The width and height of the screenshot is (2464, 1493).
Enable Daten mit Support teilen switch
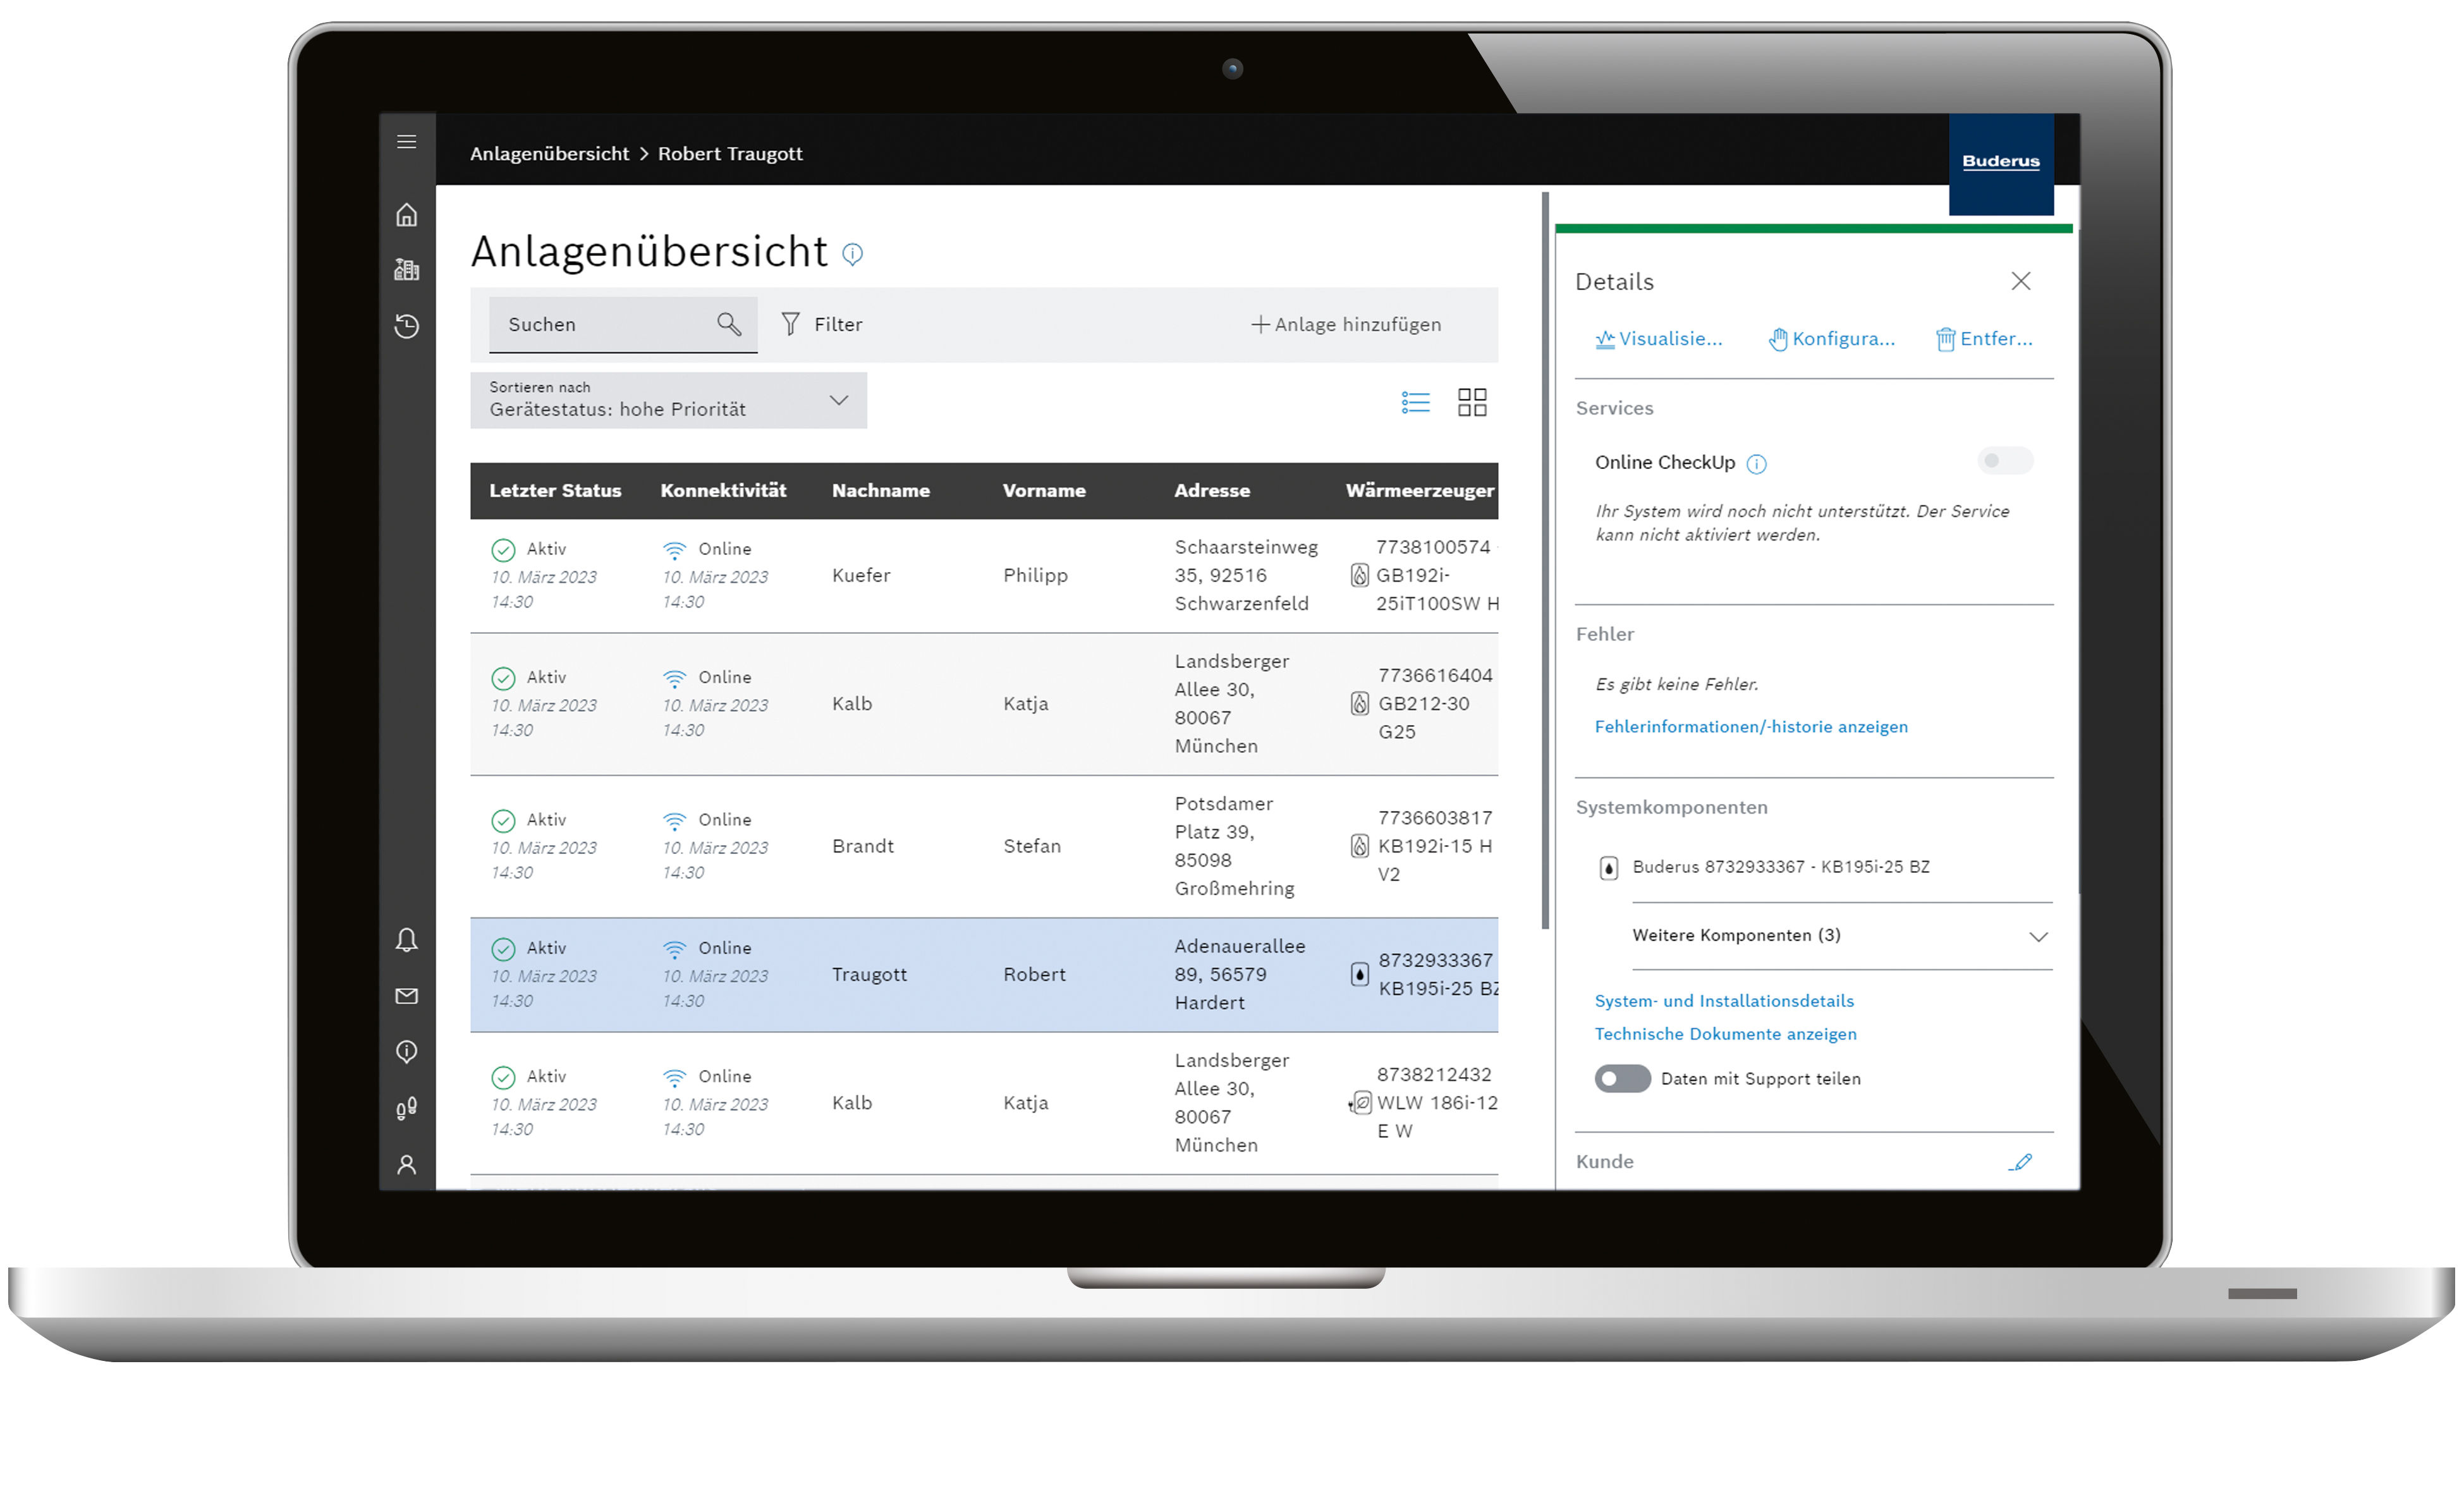pyautogui.click(x=1622, y=1079)
